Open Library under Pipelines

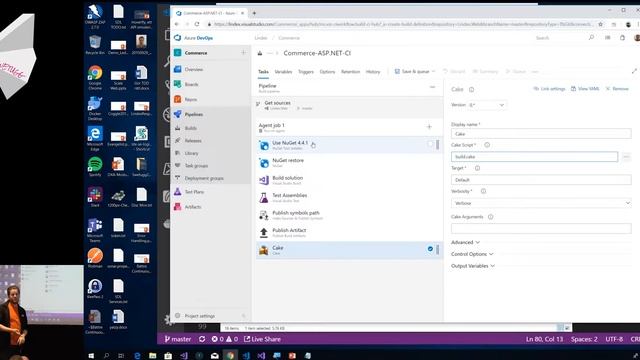191,153
